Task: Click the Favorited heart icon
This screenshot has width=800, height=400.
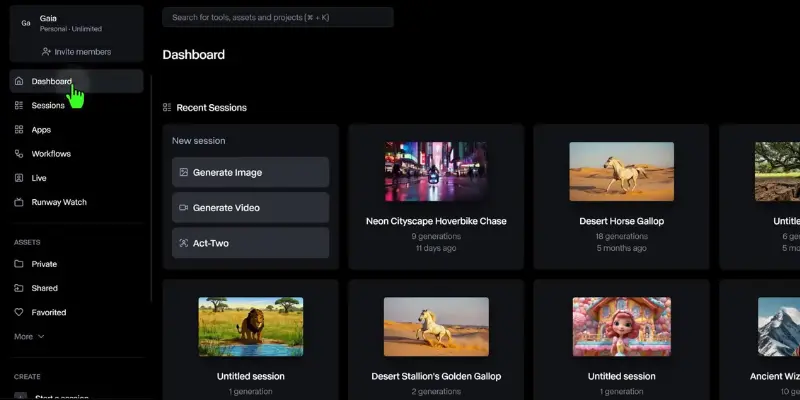Action: pos(19,312)
